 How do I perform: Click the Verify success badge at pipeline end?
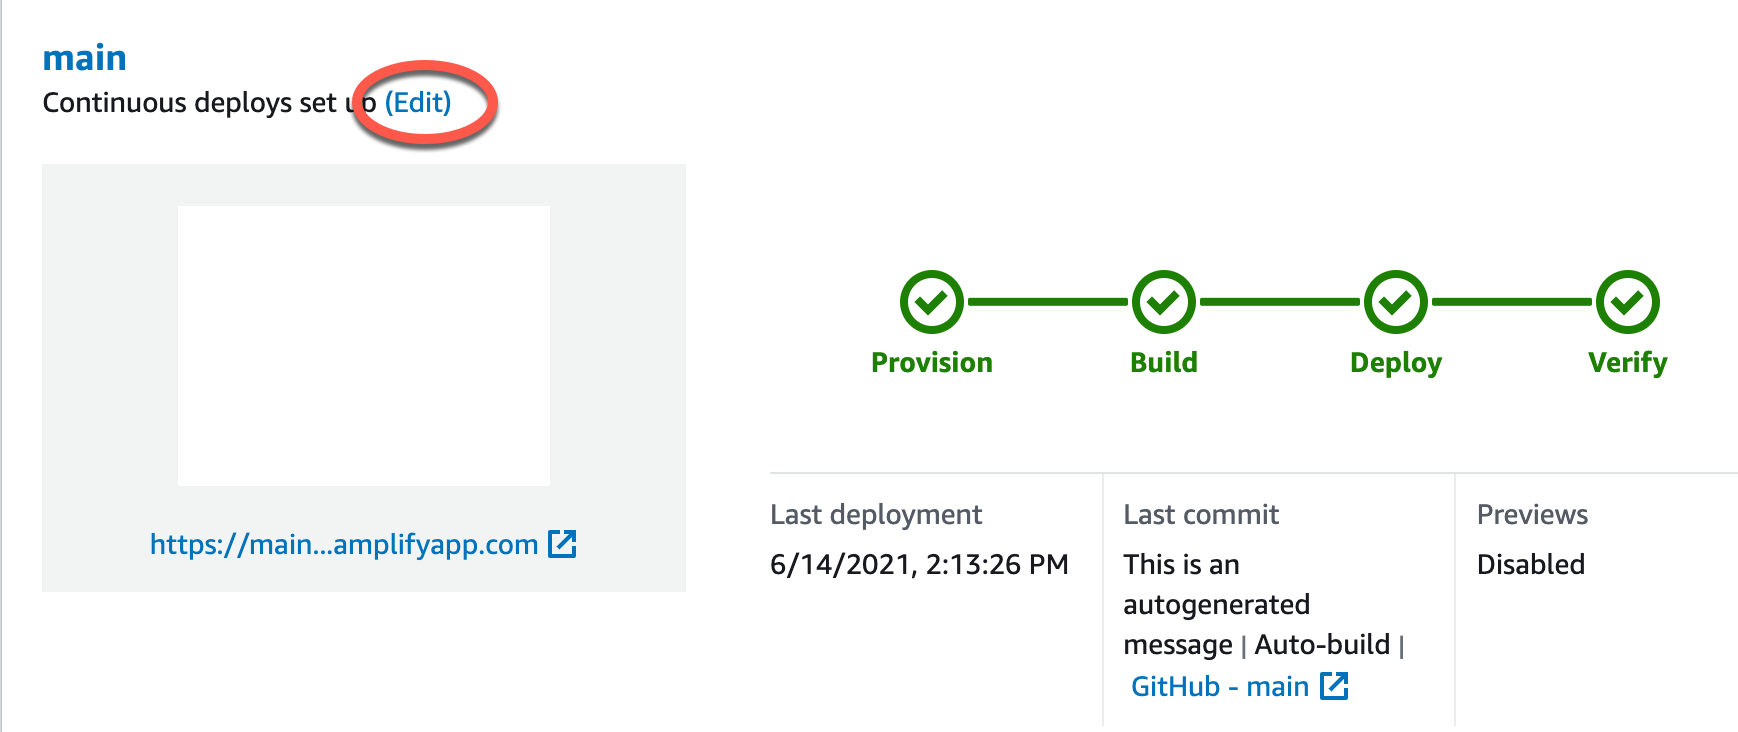click(1628, 302)
